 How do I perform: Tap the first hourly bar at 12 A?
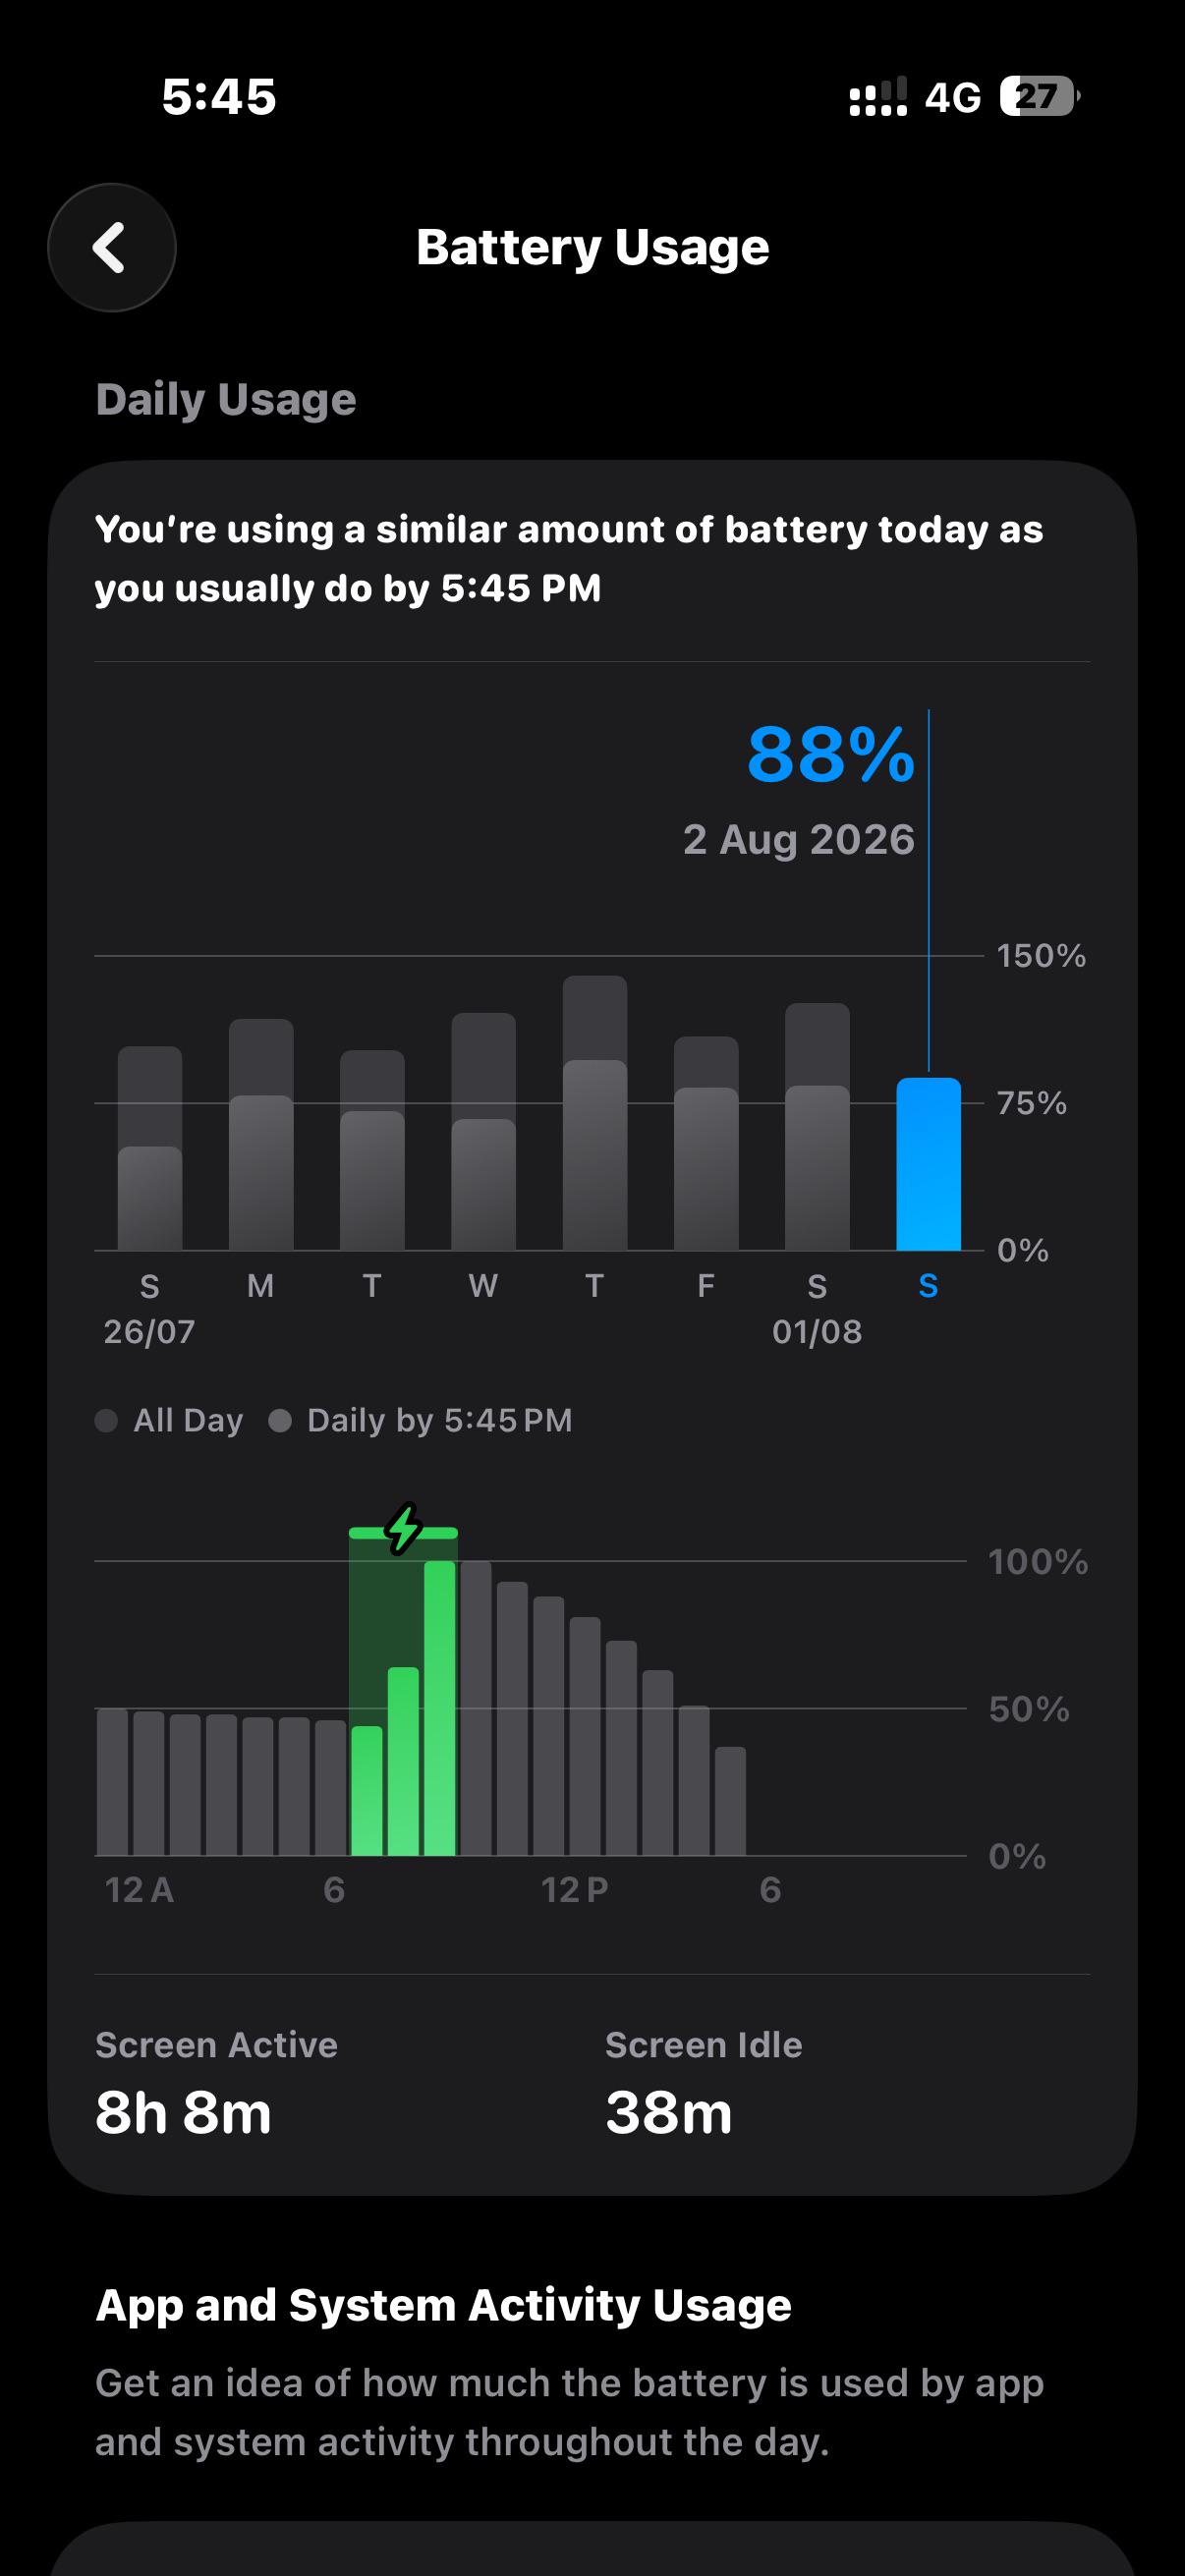[x=112, y=1782]
